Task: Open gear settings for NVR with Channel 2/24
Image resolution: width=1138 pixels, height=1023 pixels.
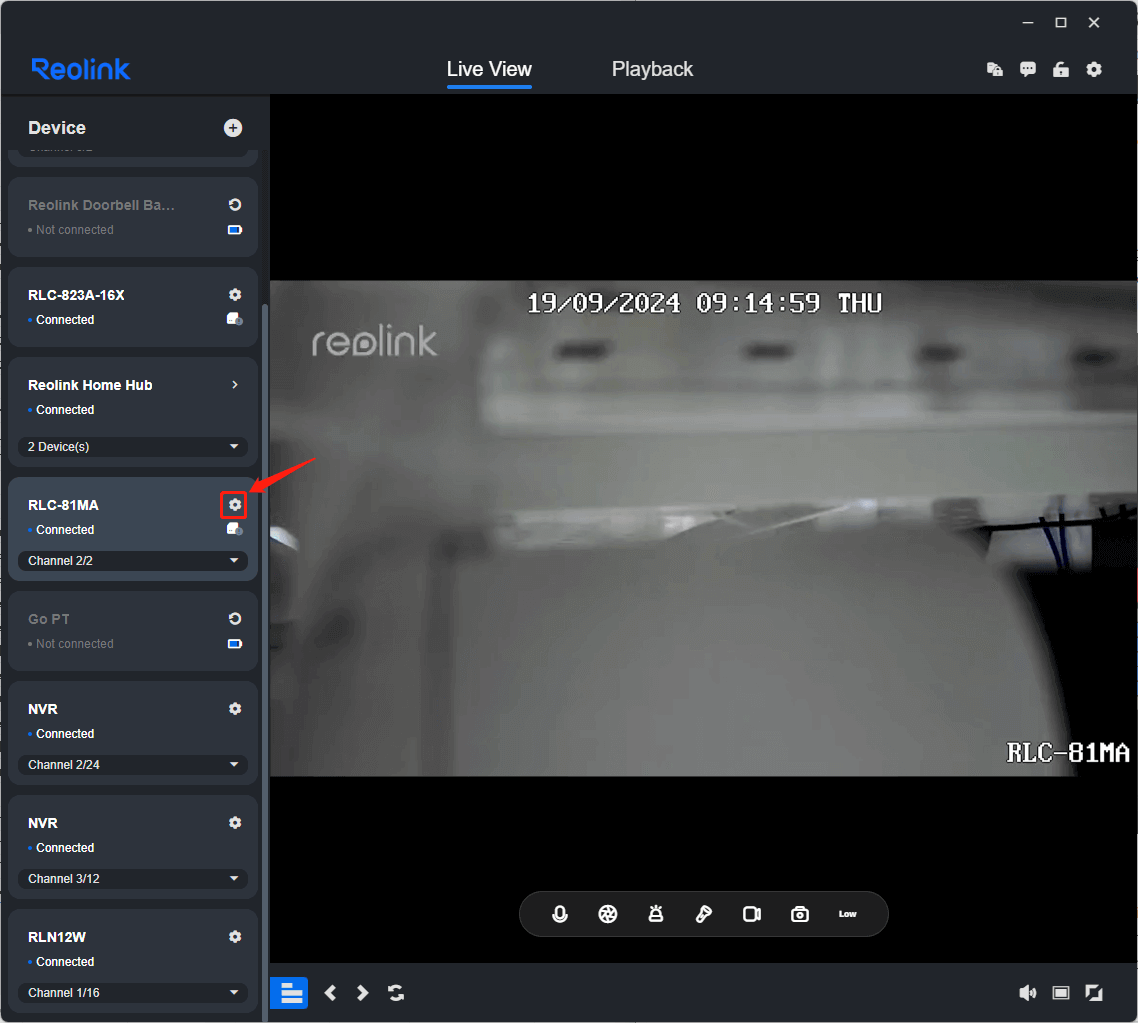Action: [x=234, y=709]
